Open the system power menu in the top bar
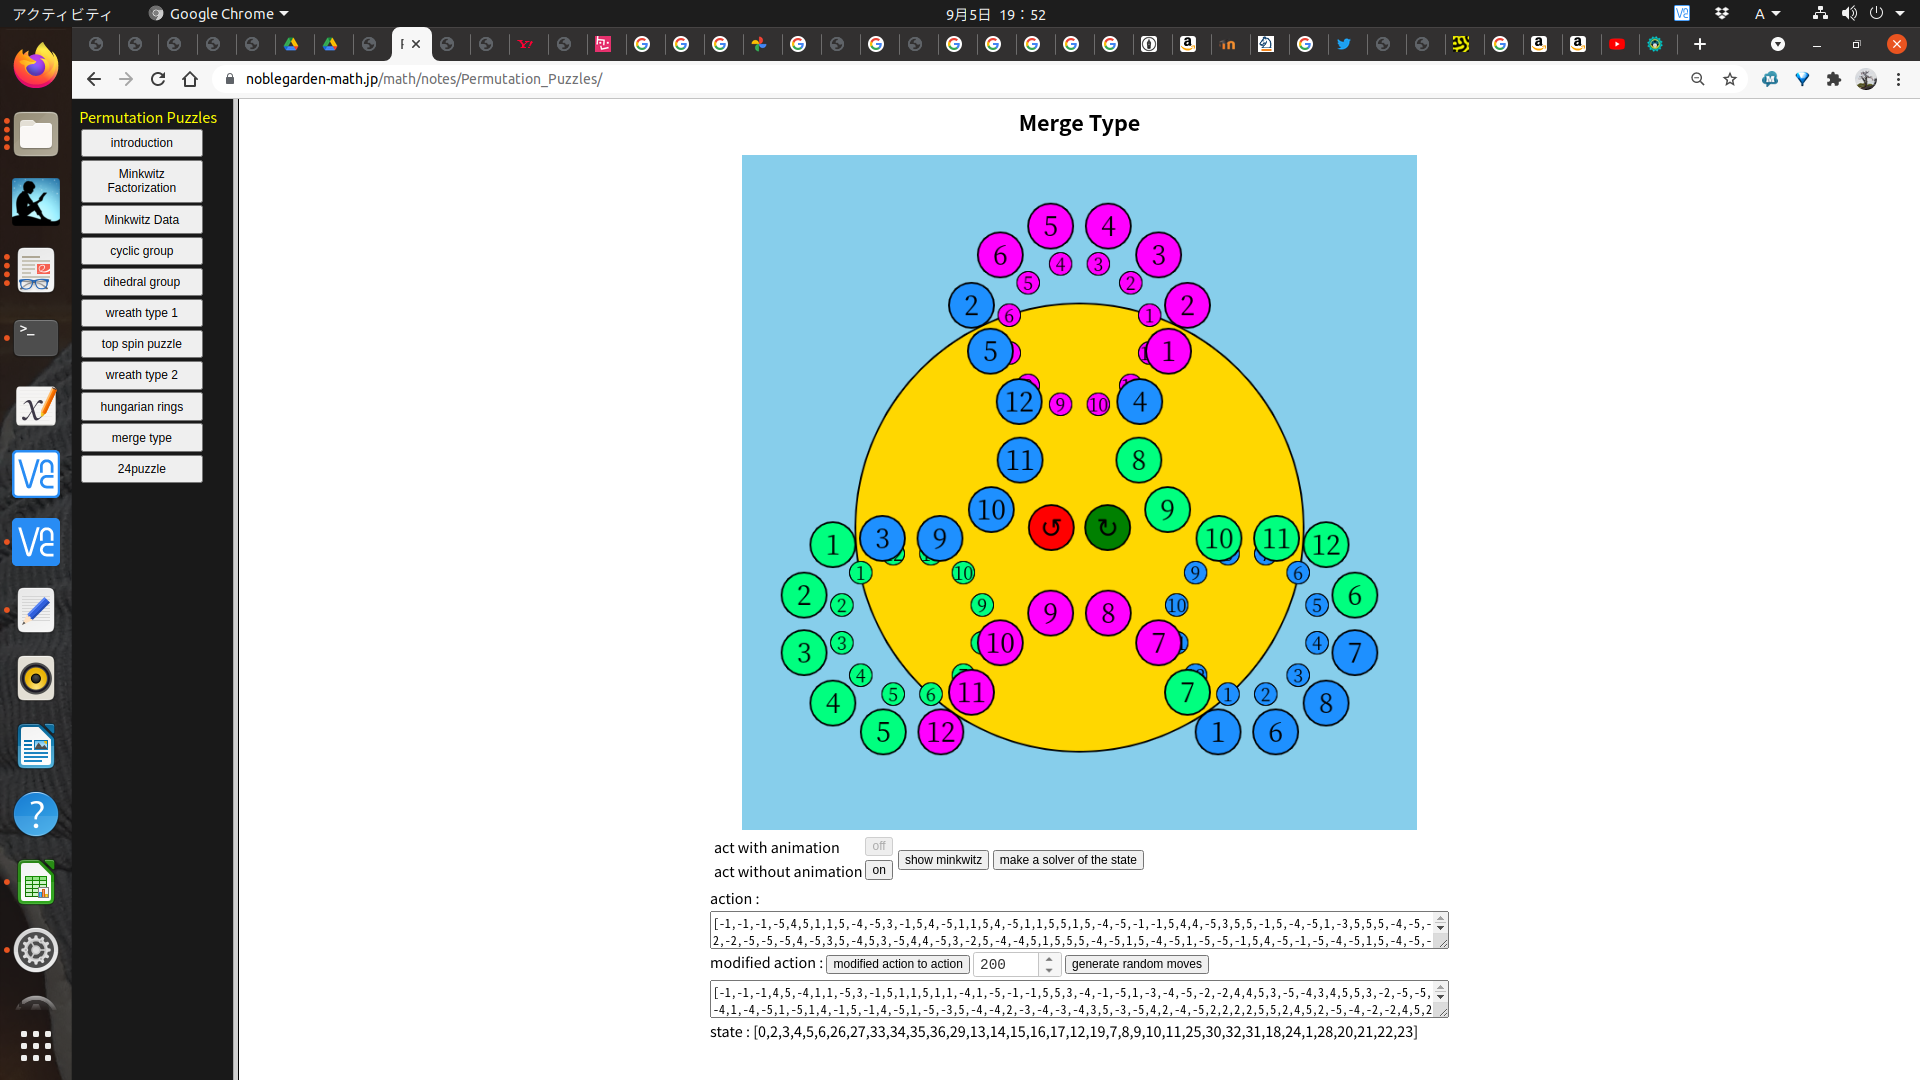 (x=1878, y=14)
